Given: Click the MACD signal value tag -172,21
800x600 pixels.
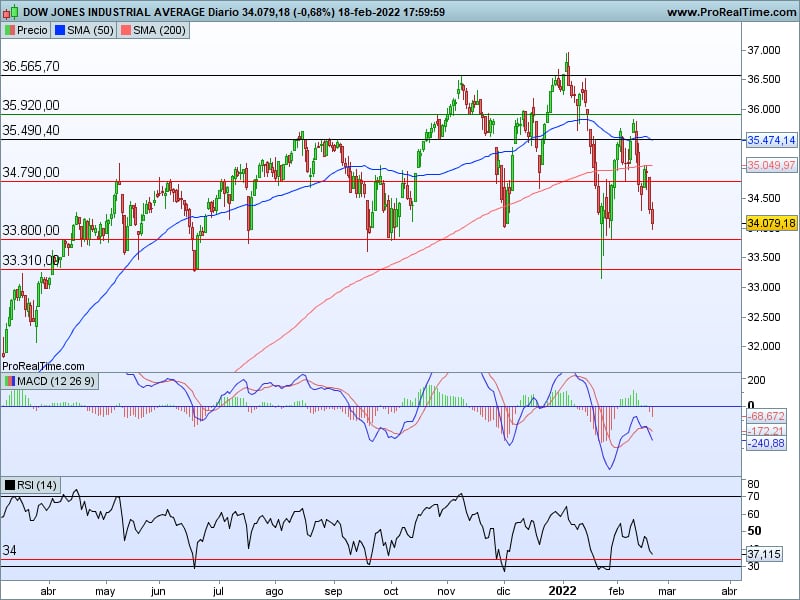Looking at the screenshot, I should pyautogui.click(x=766, y=432).
